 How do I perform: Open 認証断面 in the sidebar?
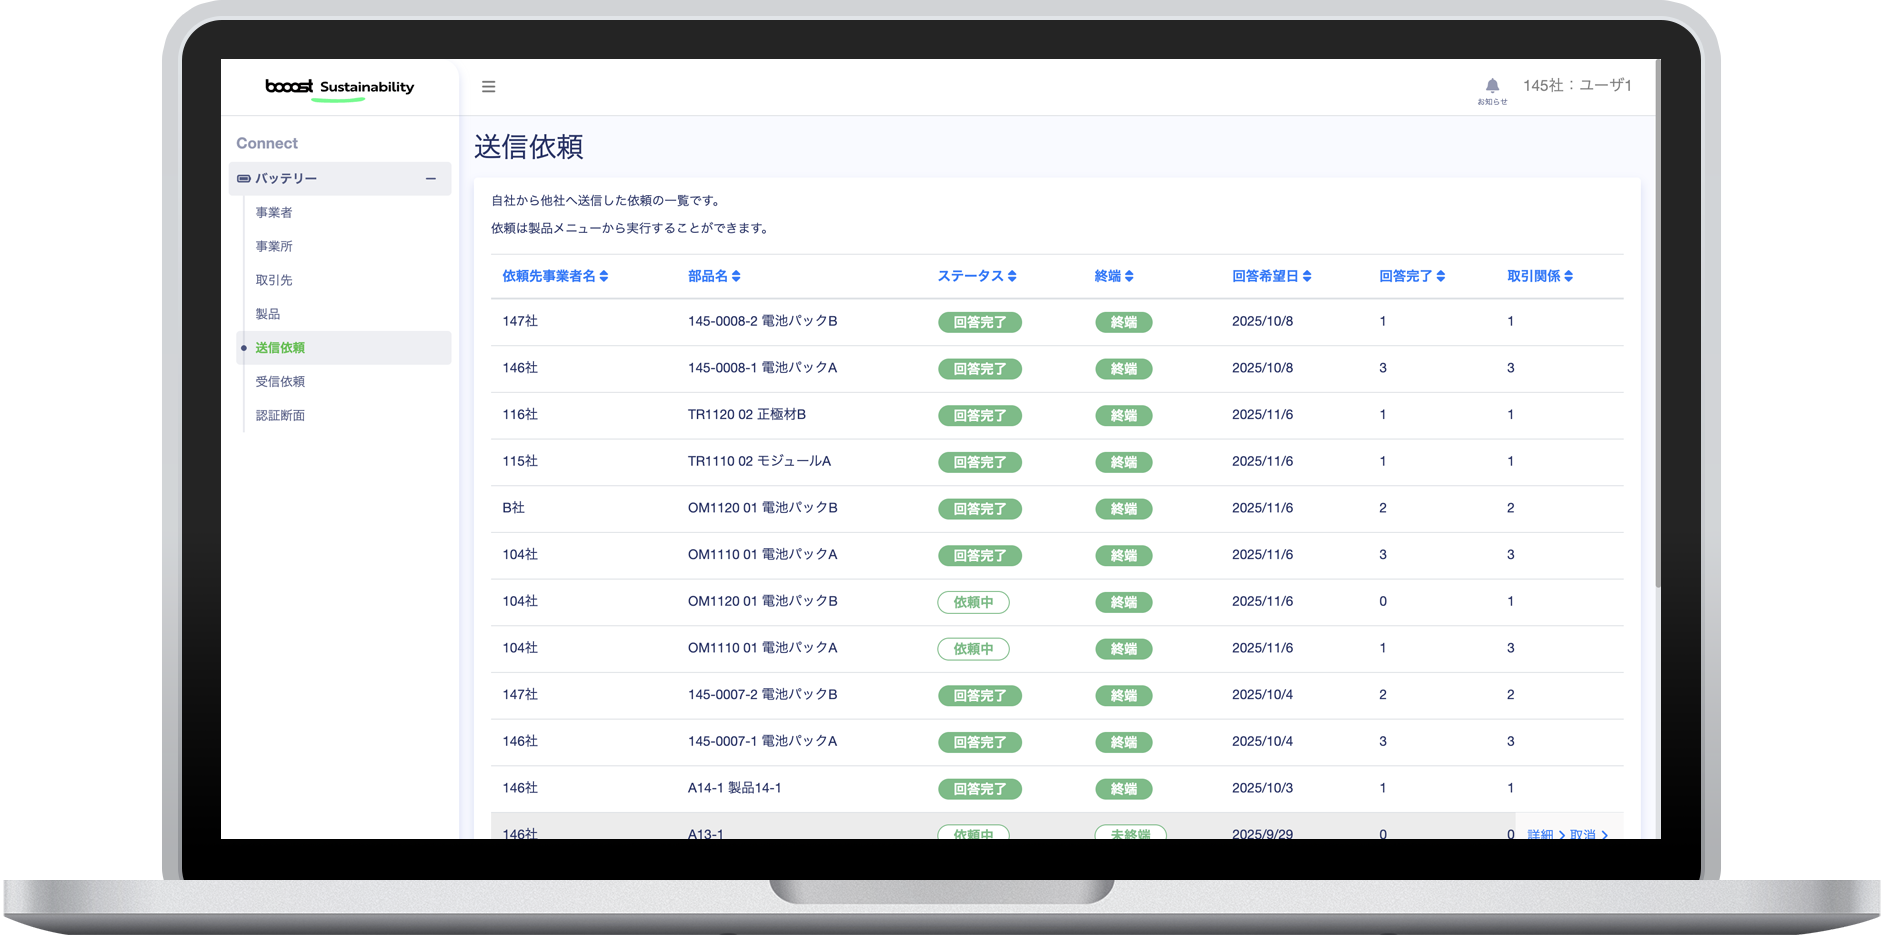[280, 416]
